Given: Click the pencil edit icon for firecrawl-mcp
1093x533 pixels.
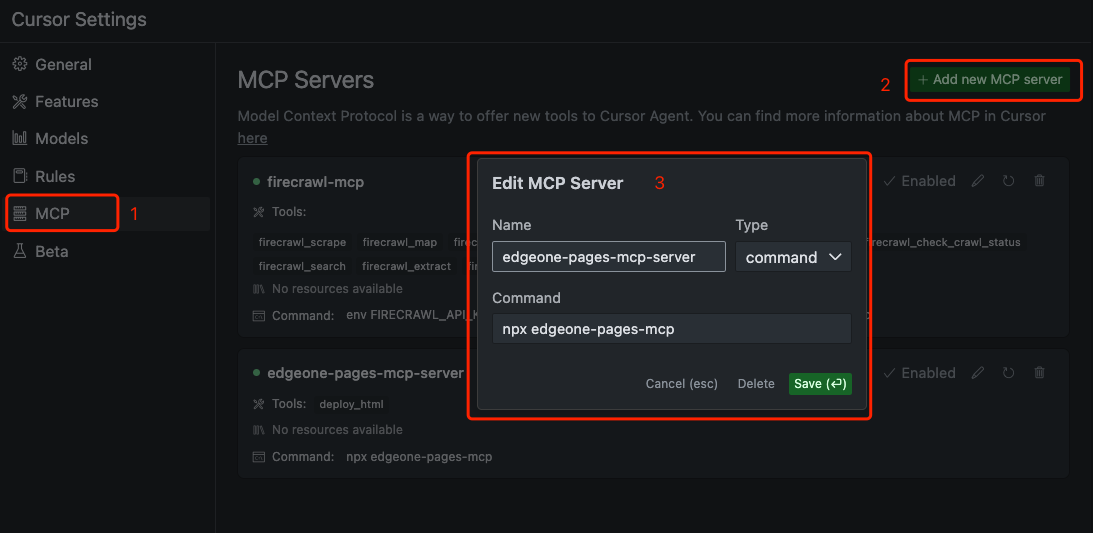Looking at the screenshot, I should 978,181.
